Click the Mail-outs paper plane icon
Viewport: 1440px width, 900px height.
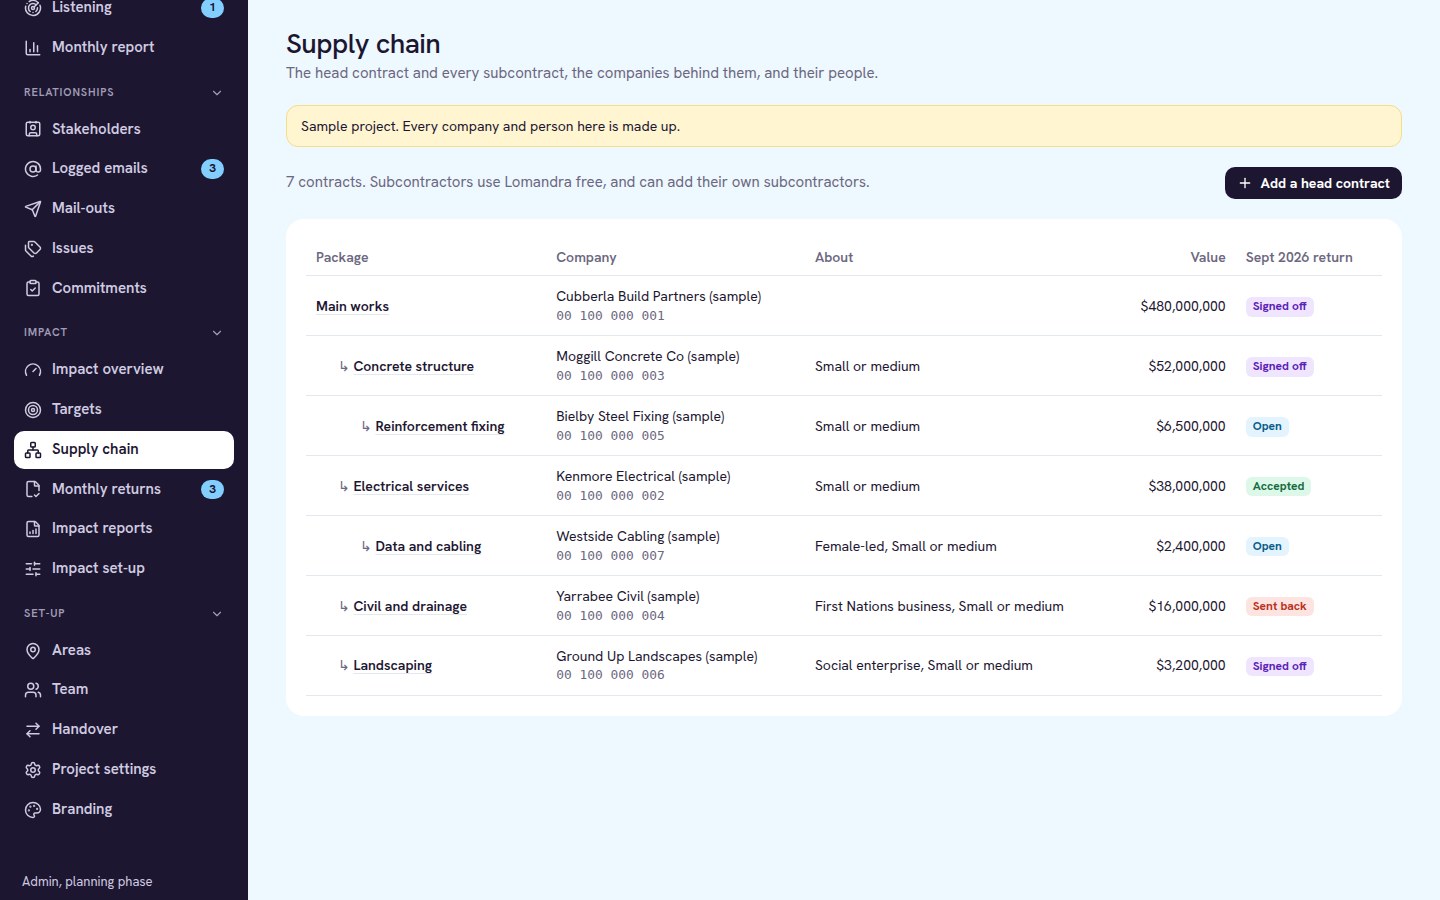pyautogui.click(x=33, y=208)
